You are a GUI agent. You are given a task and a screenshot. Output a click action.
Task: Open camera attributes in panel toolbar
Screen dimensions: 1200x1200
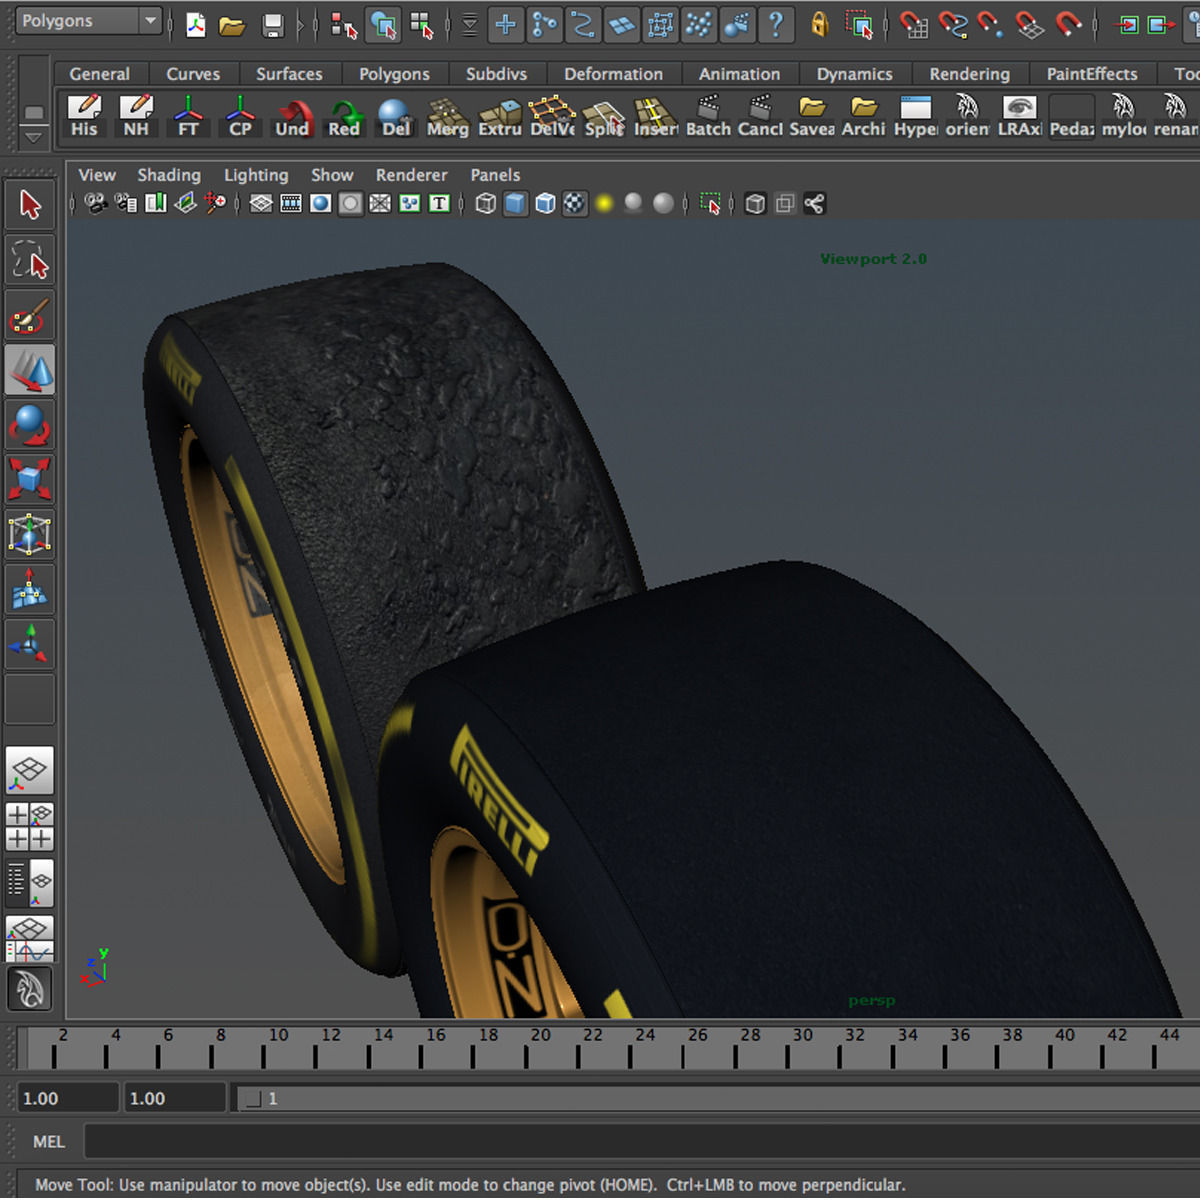[126, 204]
